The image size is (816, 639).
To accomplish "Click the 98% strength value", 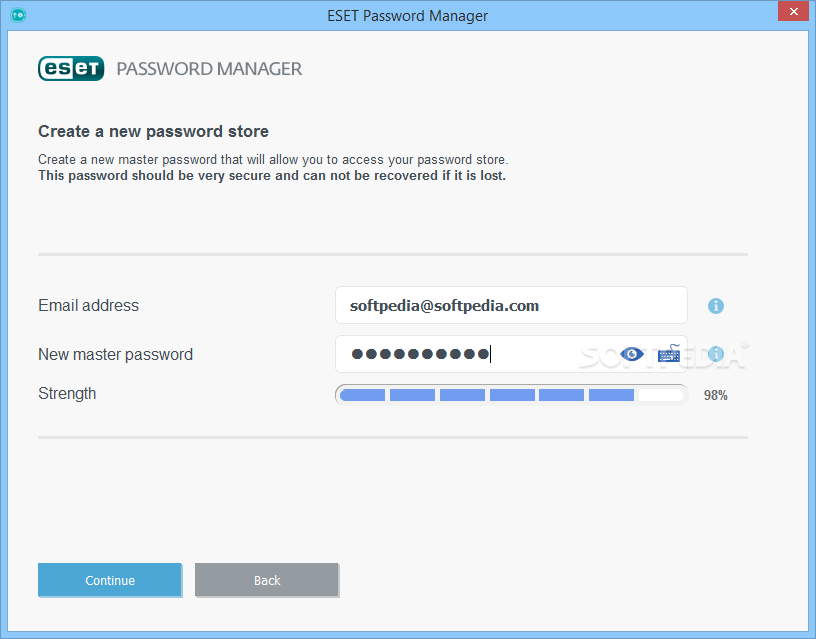I will tap(716, 395).
